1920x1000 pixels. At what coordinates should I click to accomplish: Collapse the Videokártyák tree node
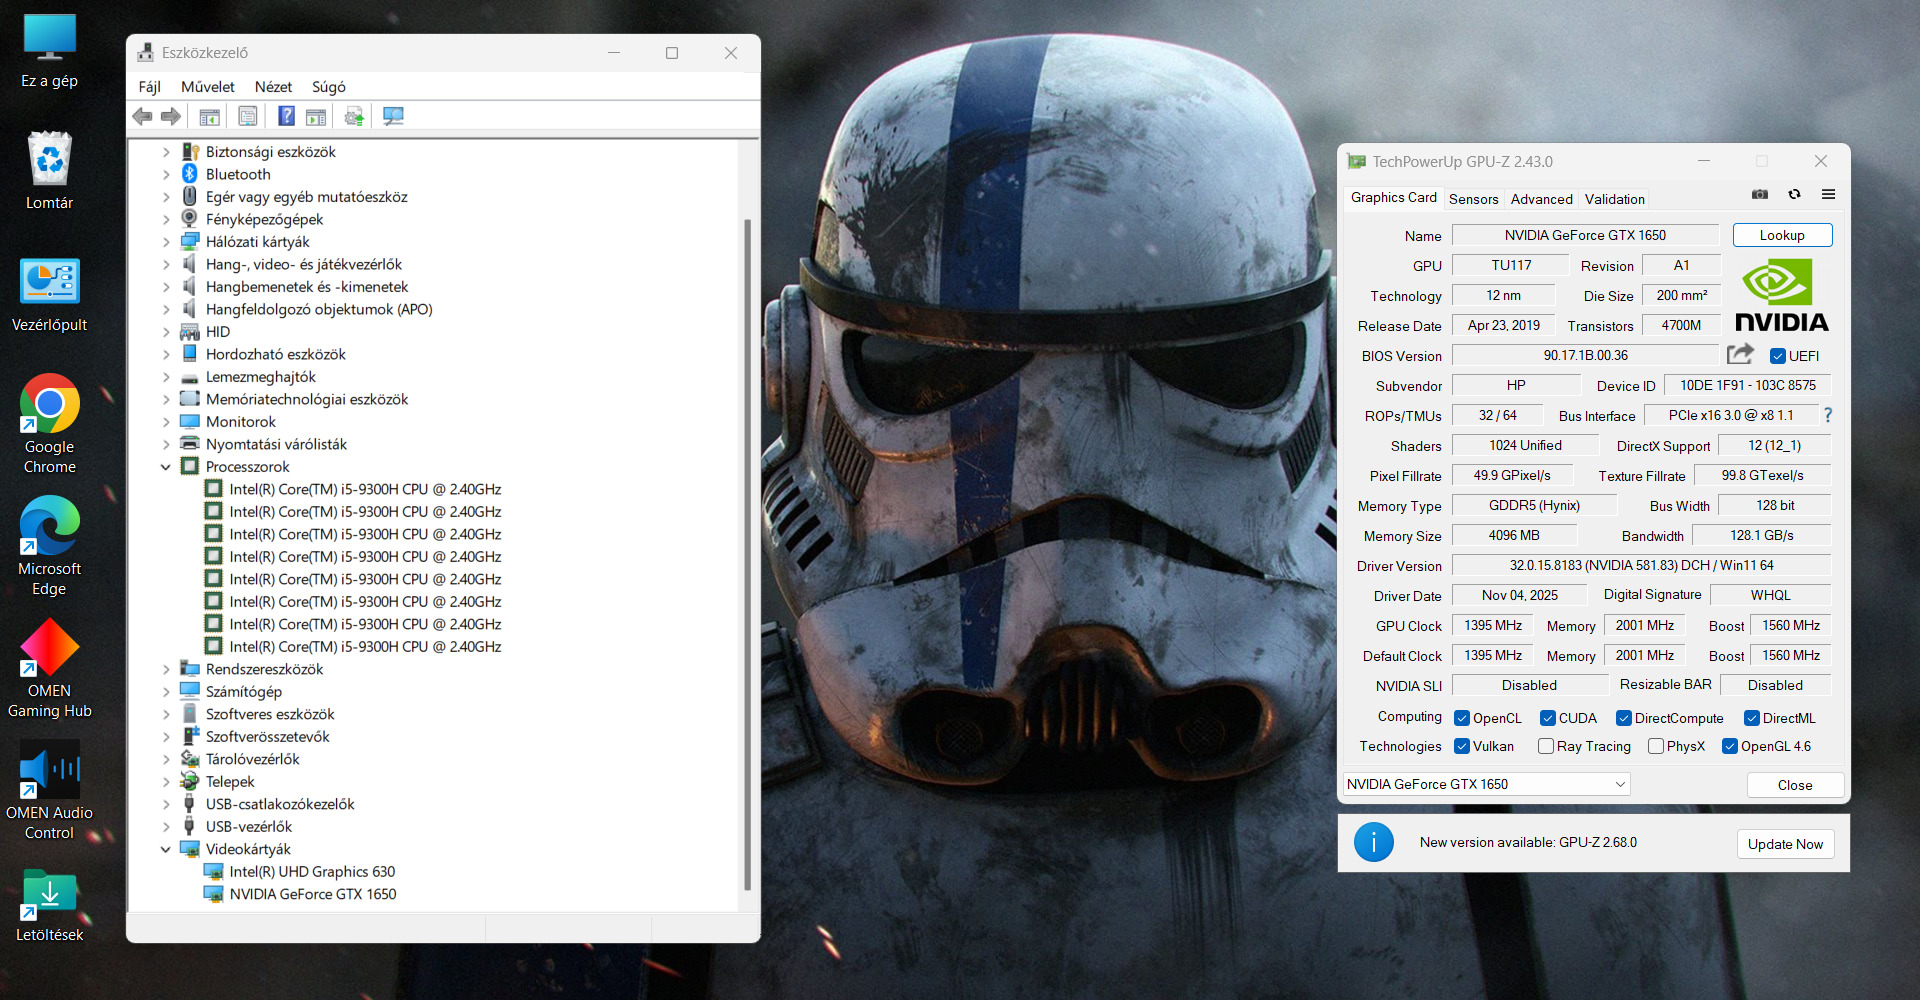(166, 849)
